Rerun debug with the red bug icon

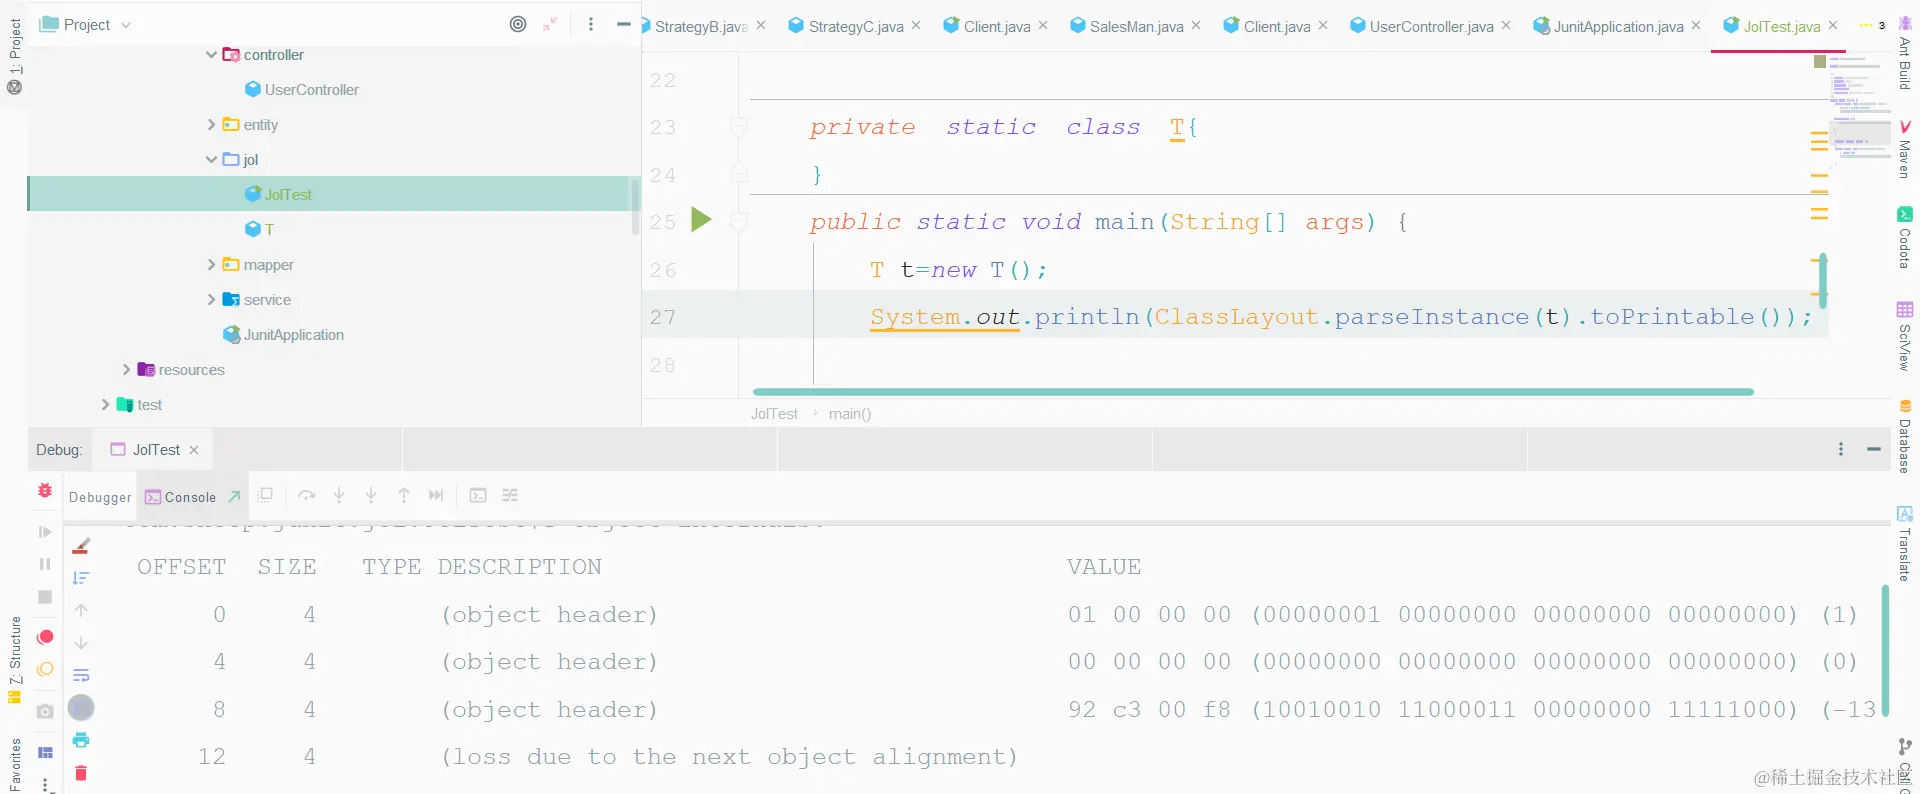click(x=45, y=491)
